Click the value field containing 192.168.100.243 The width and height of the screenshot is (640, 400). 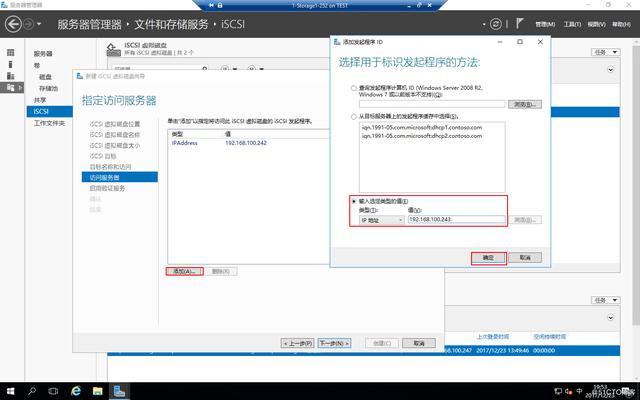pyautogui.click(x=456, y=220)
